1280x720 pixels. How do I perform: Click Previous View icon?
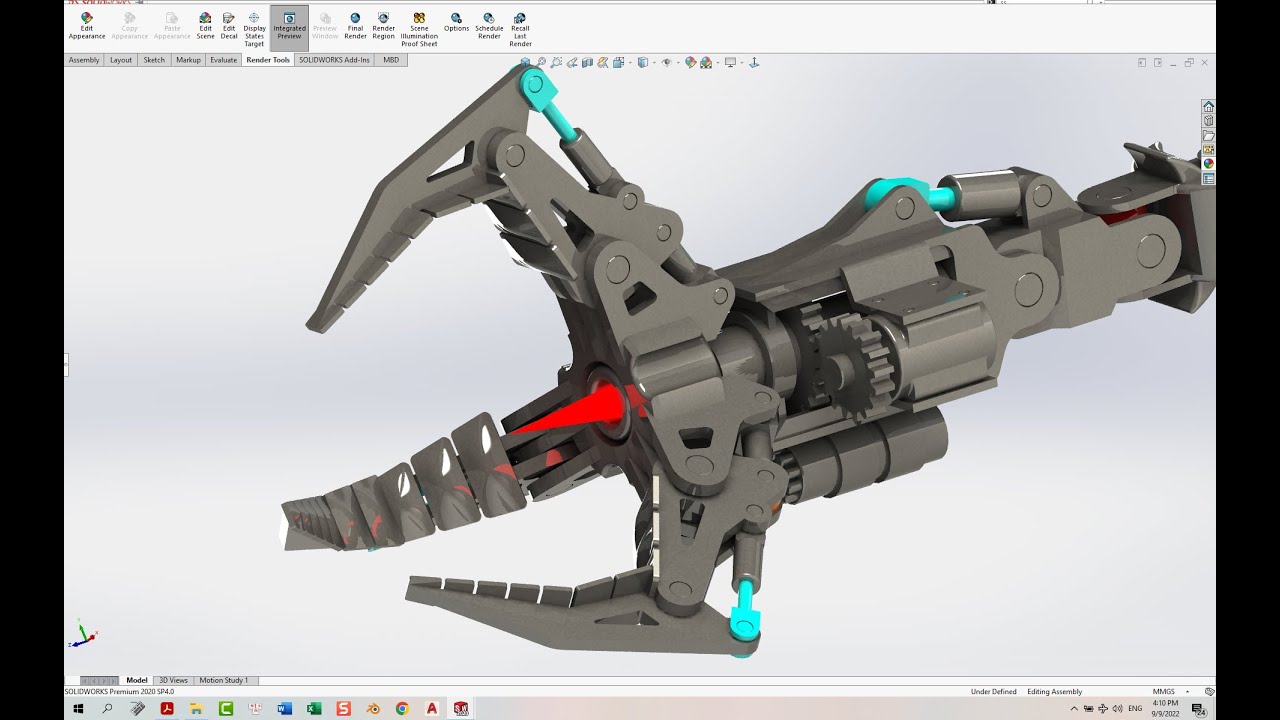pyautogui.click(x=572, y=62)
